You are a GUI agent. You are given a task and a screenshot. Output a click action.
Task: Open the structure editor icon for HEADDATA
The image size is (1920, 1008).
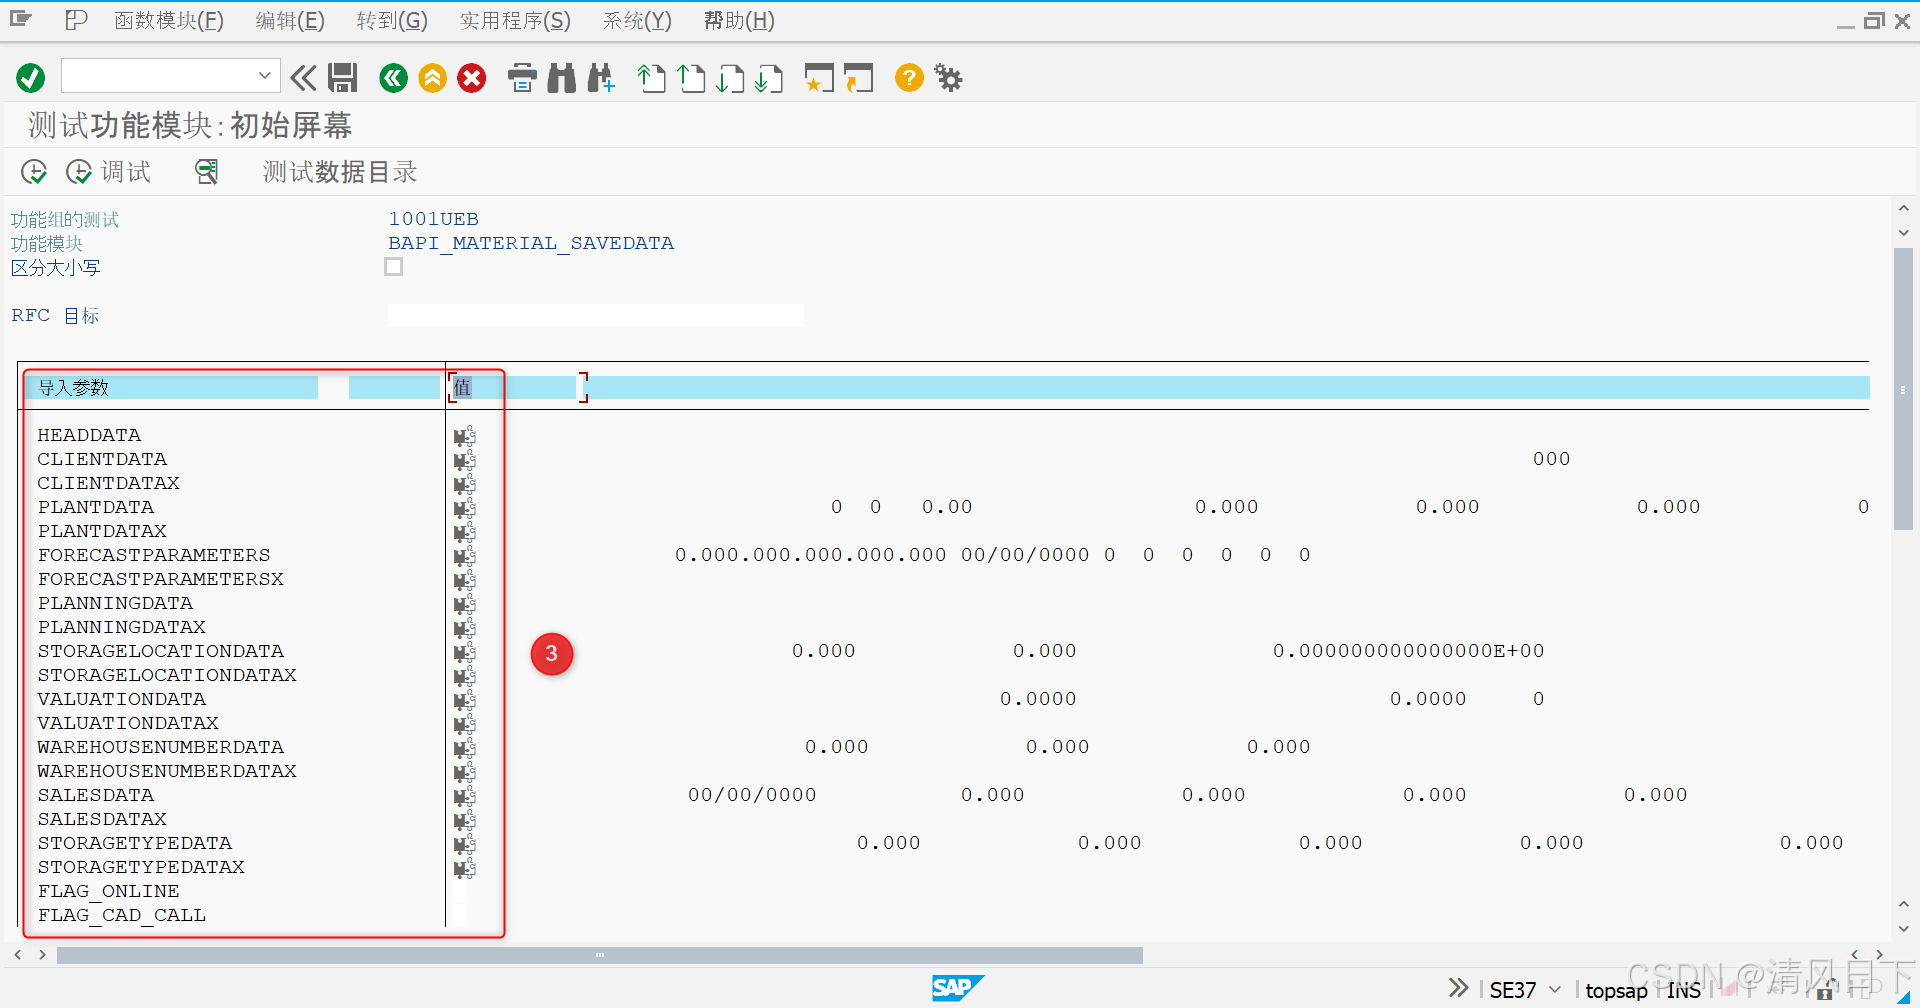pos(462,435)
